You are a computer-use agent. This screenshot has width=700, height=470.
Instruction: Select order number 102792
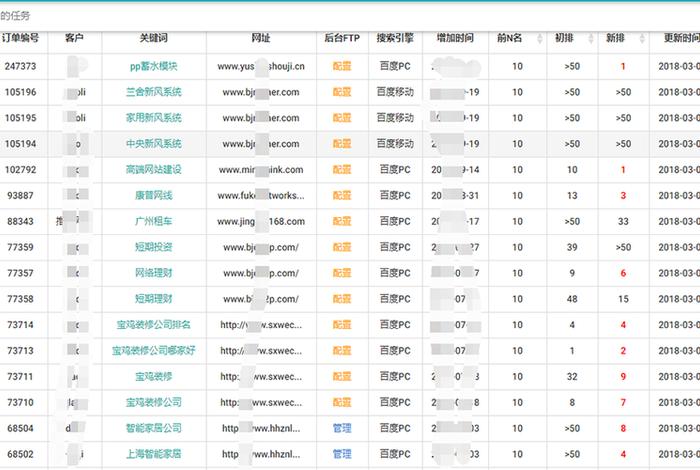tap(21, 170)
